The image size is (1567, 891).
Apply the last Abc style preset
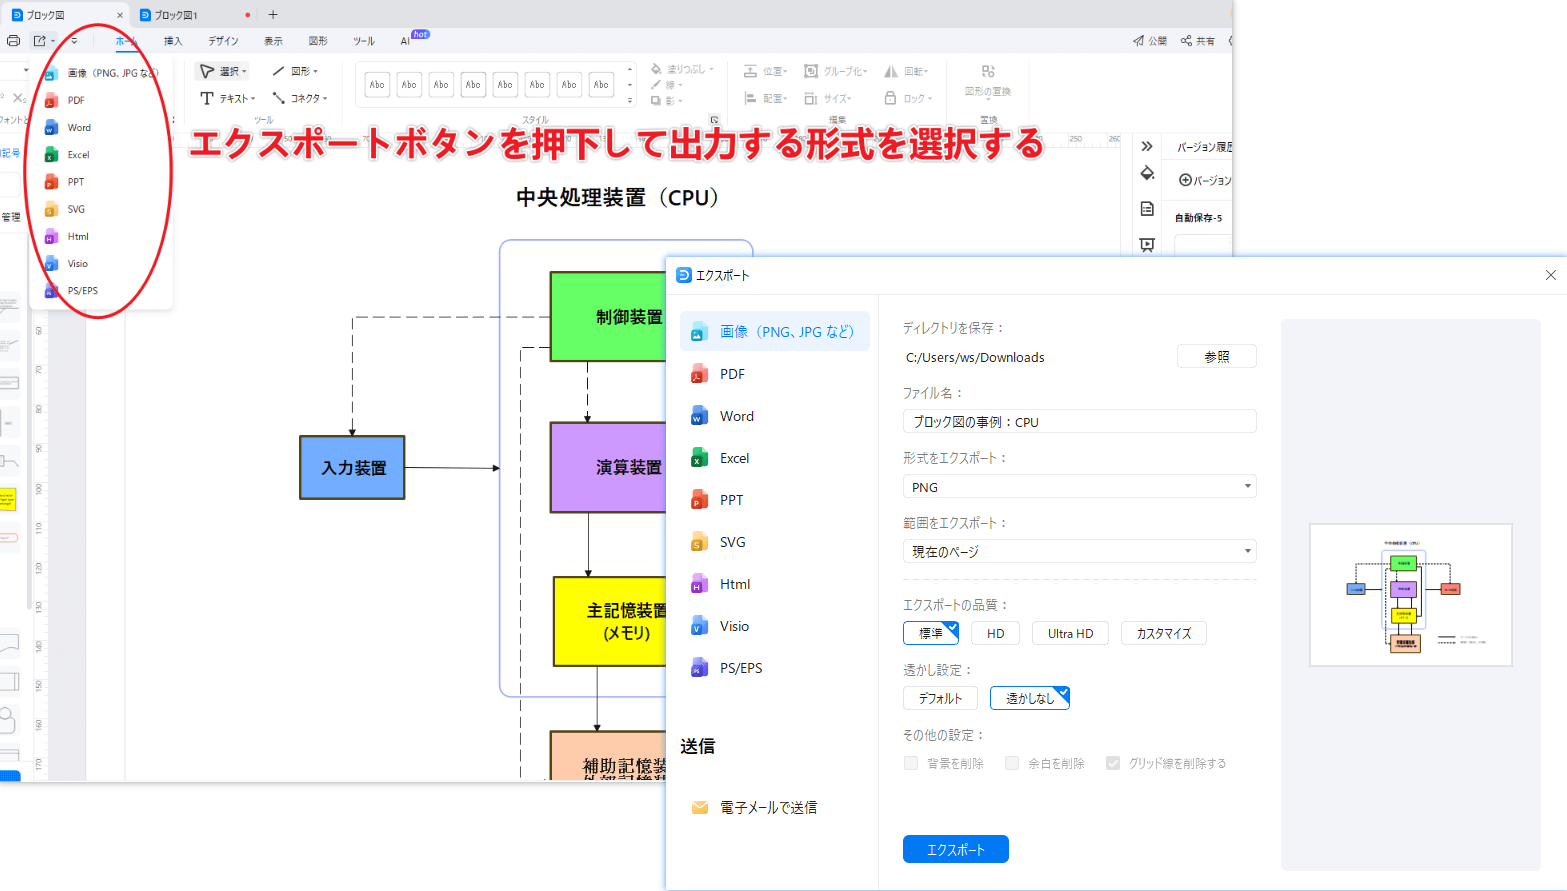tap(601, 85)
